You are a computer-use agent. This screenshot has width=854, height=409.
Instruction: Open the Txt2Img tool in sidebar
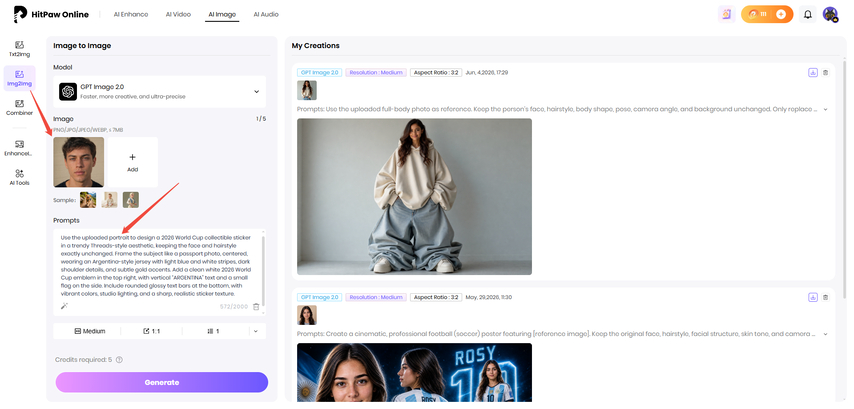click(x=20, y=49)
